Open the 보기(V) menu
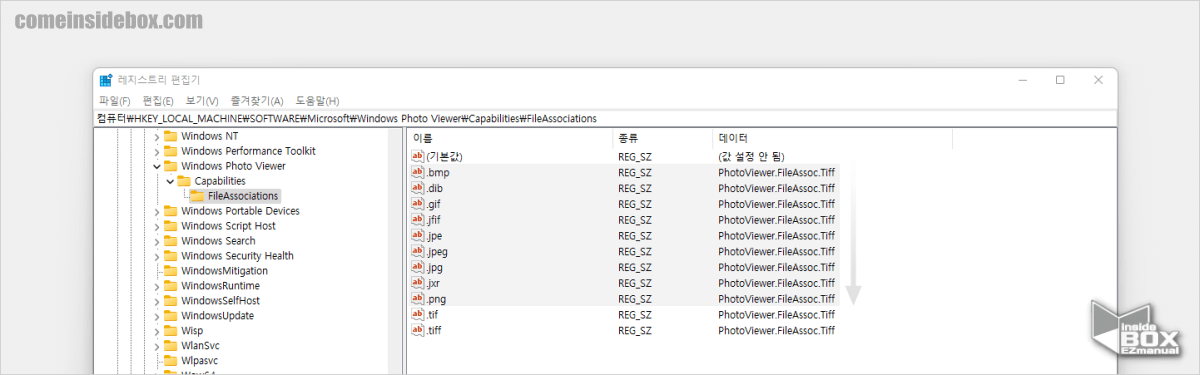This screenshot has height=375, width=1200. [202, 101]
